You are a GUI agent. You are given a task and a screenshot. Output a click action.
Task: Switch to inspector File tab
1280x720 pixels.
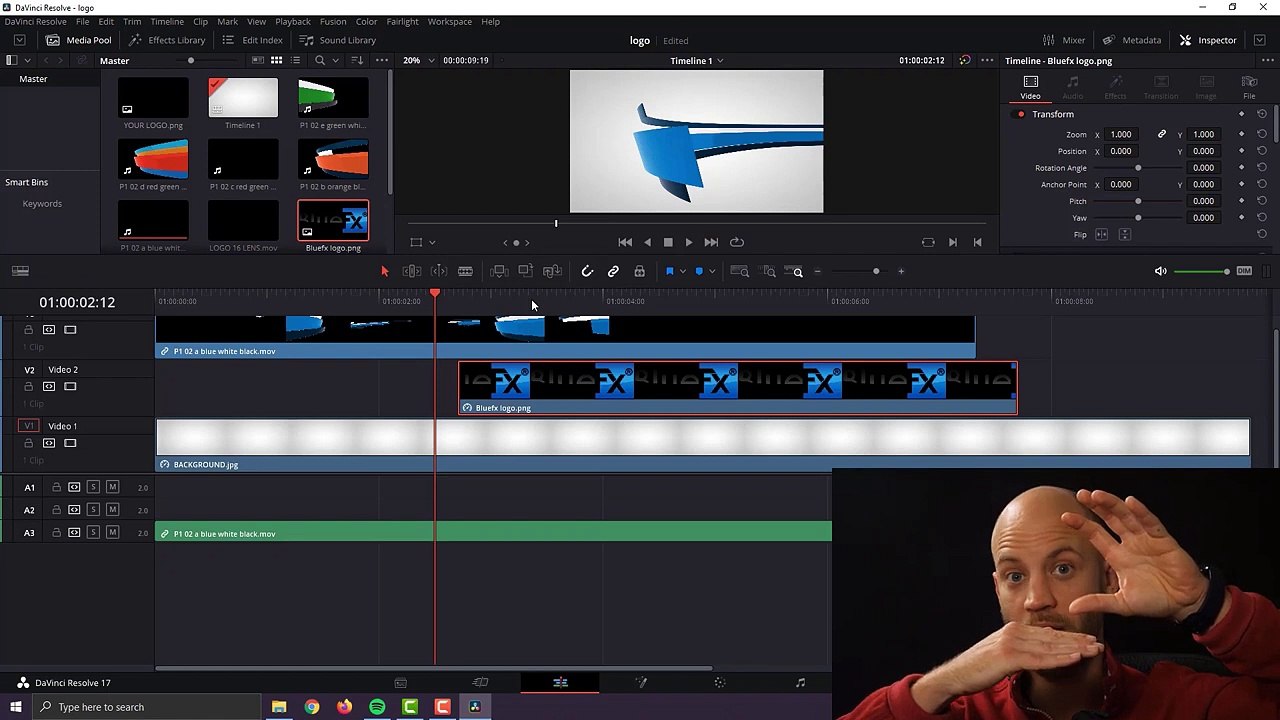[x=1249, y=87]
